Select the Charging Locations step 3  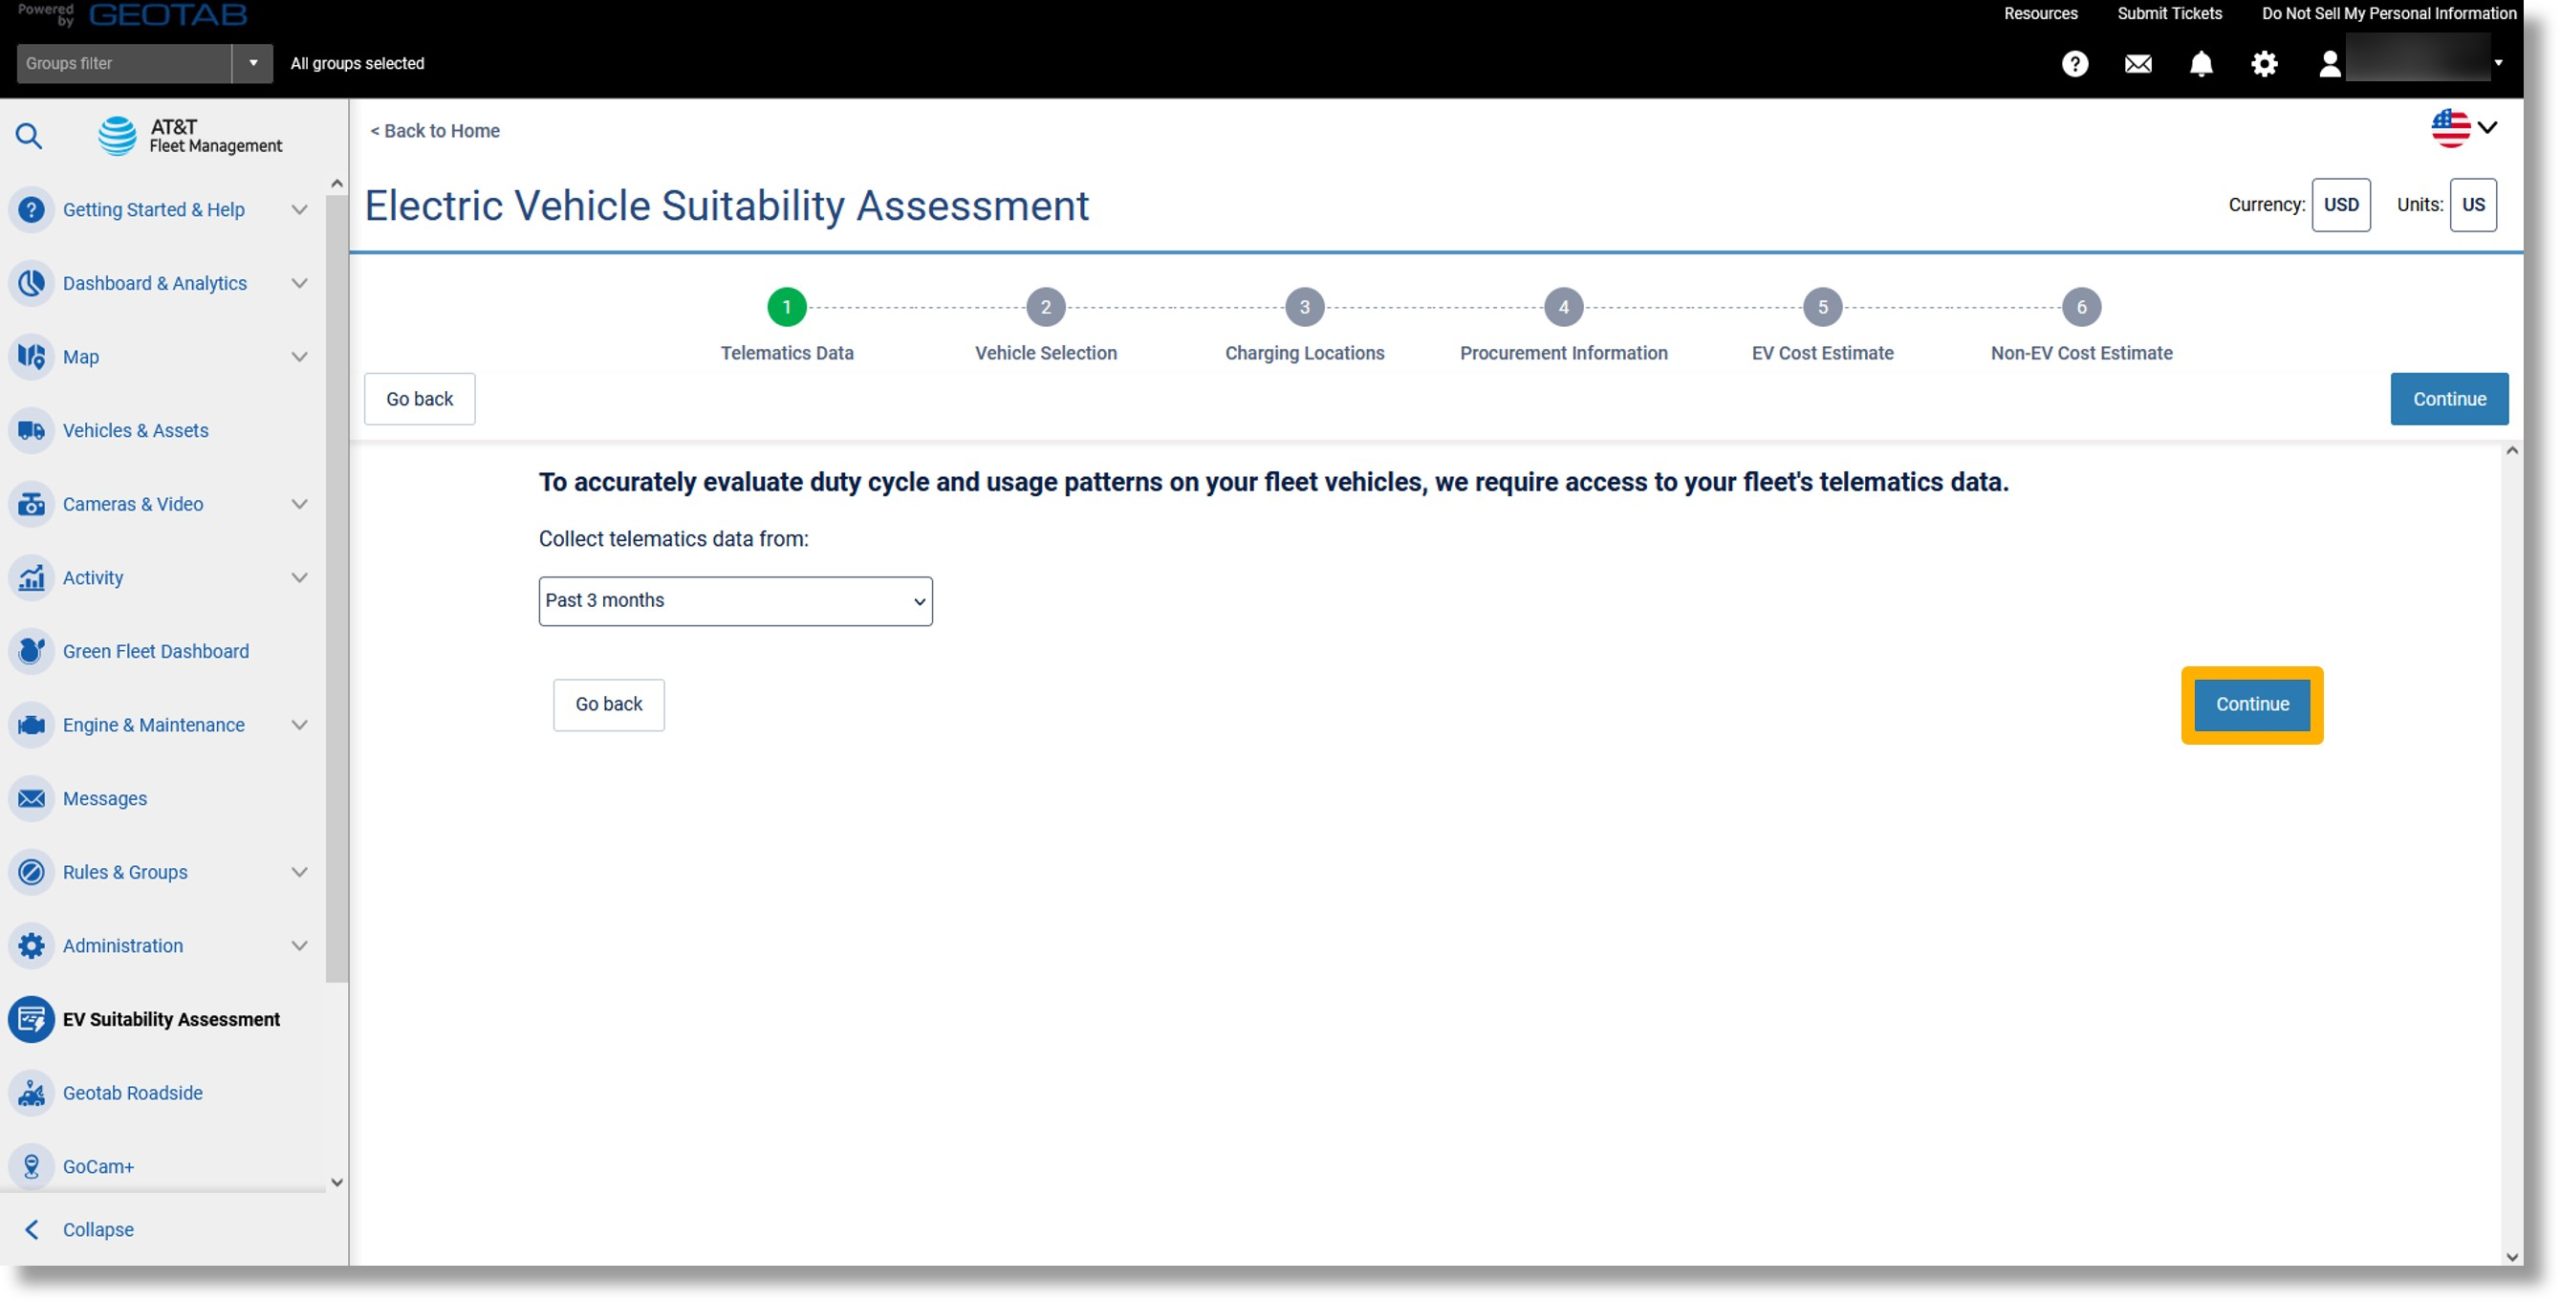coord(1305,306)
